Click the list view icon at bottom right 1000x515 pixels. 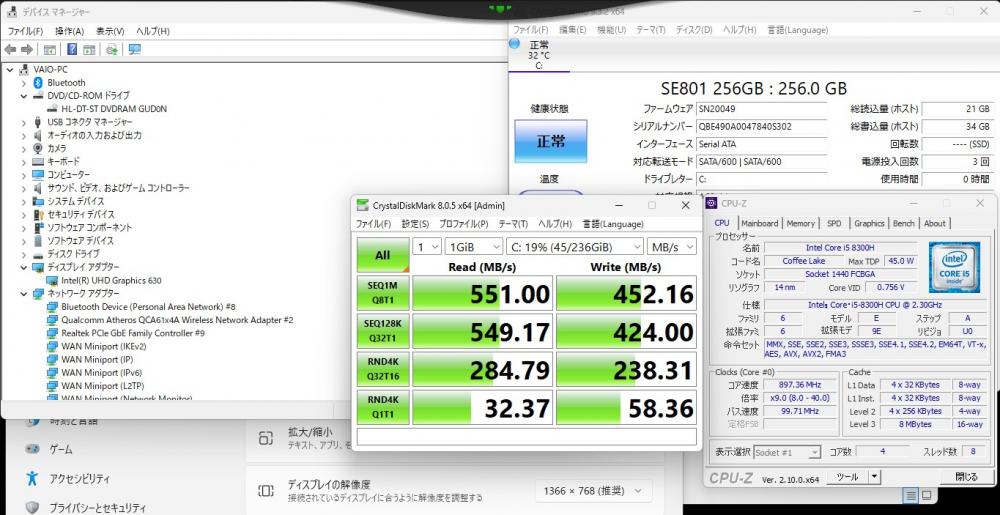pyautogui.click(x=911, y=495)
